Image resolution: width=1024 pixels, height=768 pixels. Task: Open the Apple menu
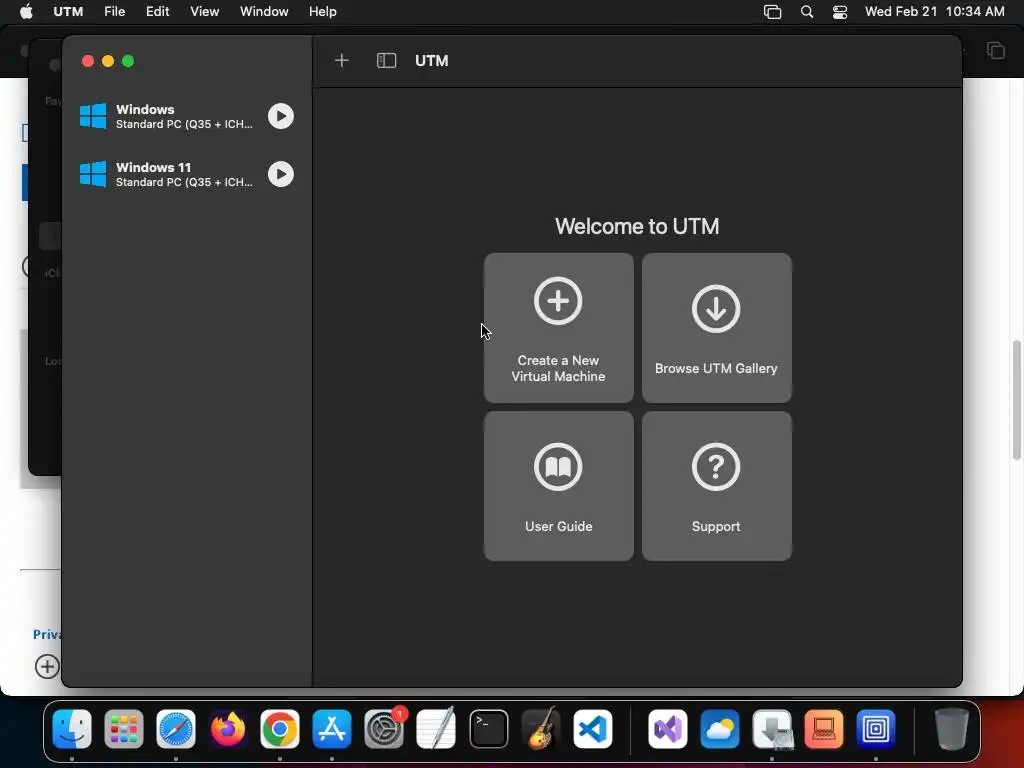click(26, 12)
